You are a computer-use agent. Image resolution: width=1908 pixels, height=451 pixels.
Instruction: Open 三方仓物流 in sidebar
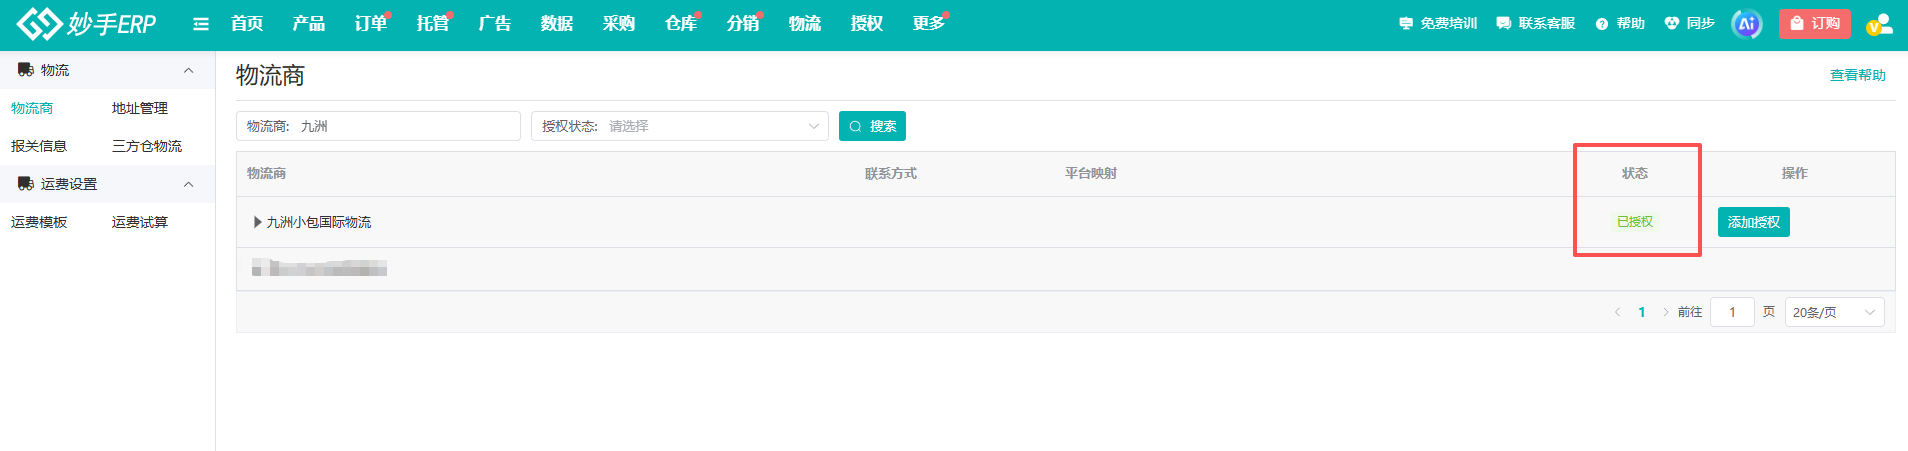147,146
